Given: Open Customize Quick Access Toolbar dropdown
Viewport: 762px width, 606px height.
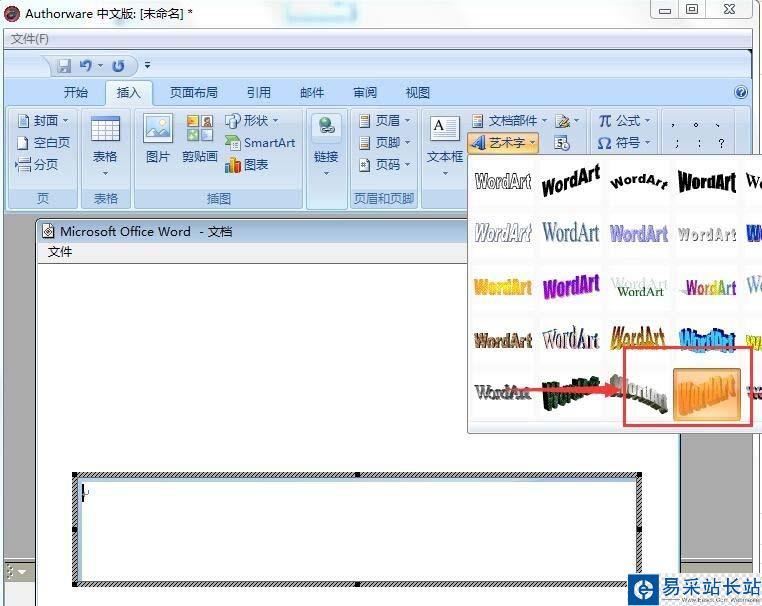Looking at the screenshot, I should [x=147, y=65].
